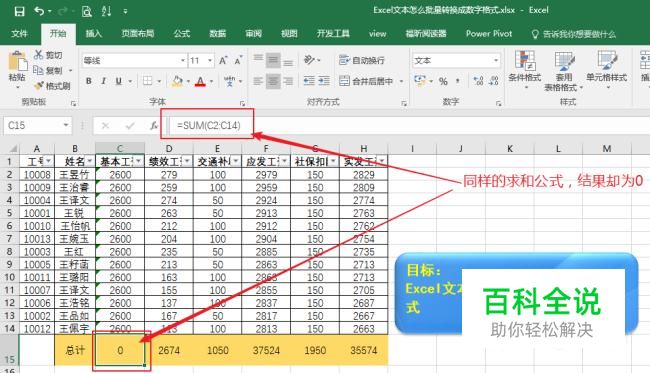
Task: Toggle Italic formatting
Action: point(104,81)
